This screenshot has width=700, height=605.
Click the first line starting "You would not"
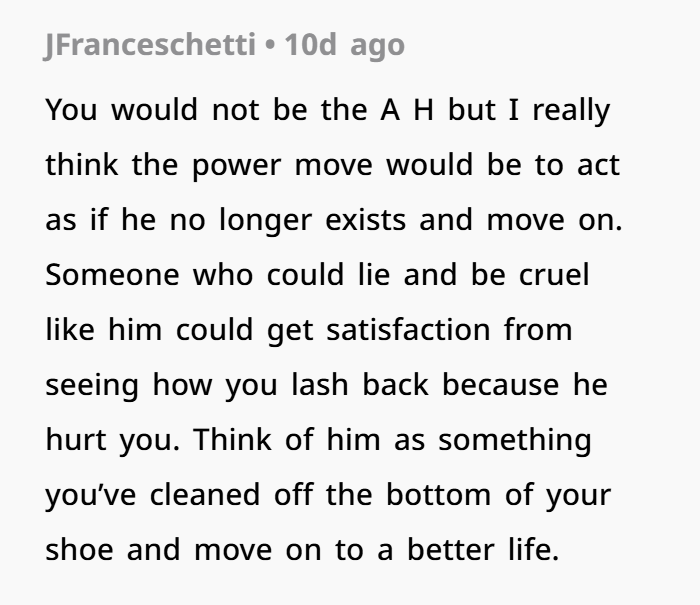[x=326, y=111]
